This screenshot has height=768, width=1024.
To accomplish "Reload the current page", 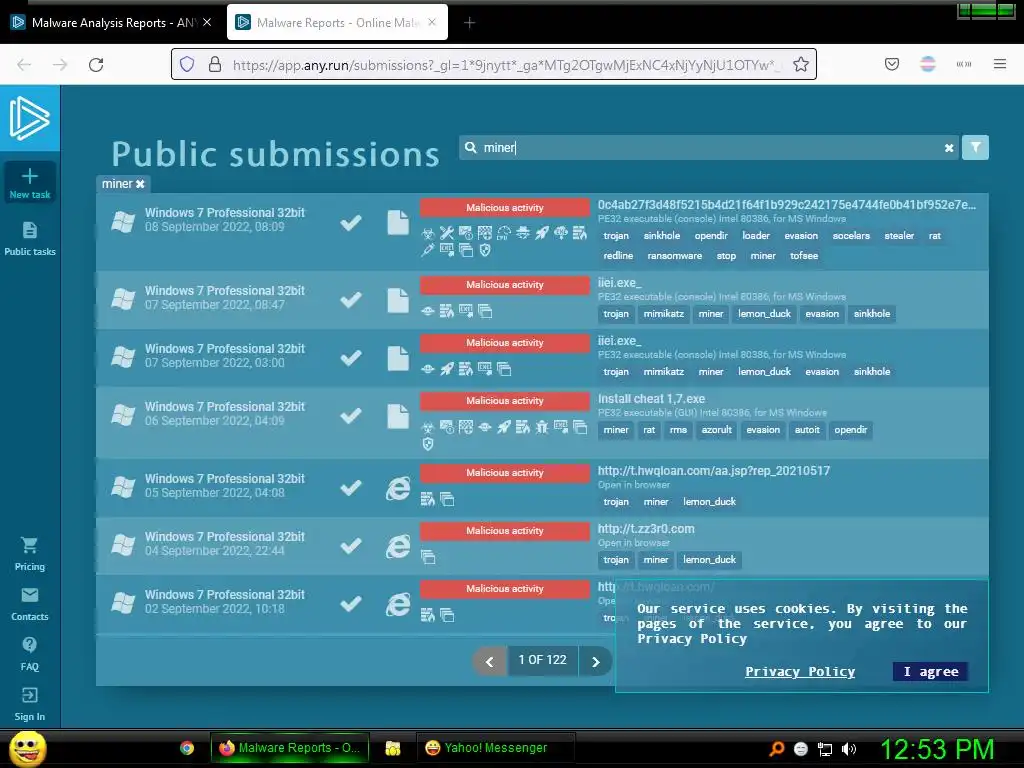I will click(x=96, y=65).
